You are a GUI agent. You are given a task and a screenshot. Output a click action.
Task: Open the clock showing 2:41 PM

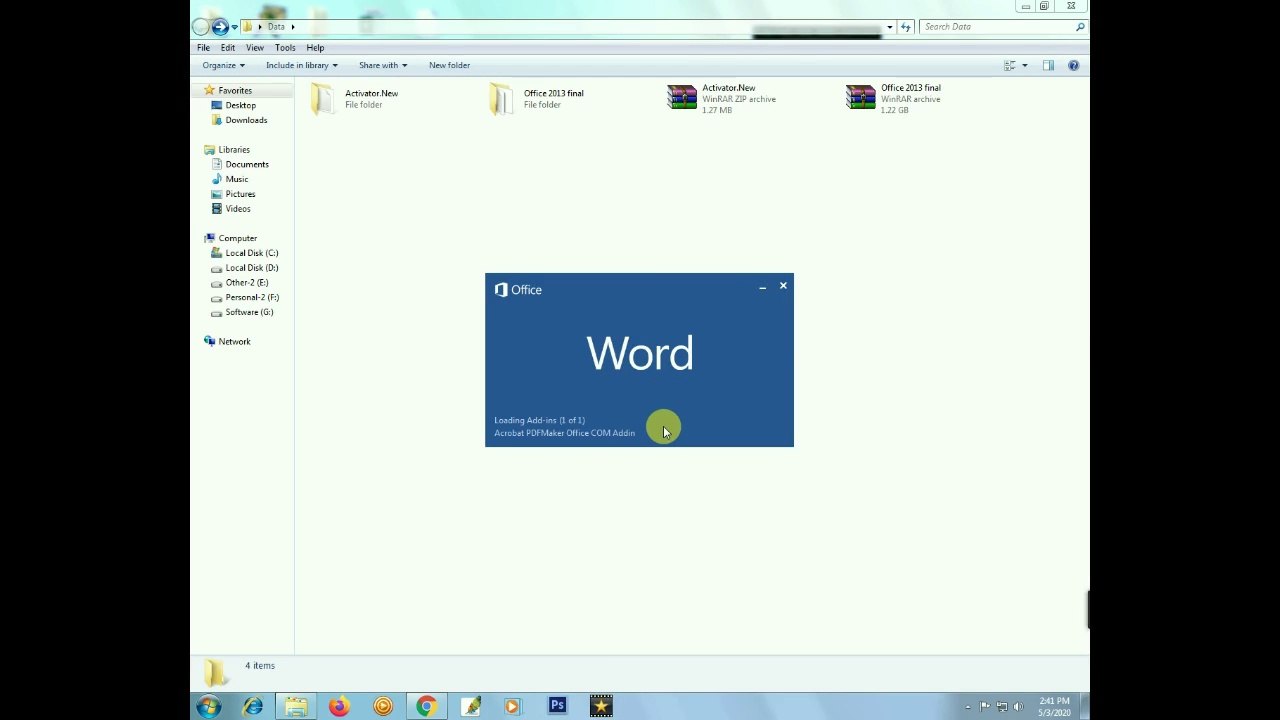point(1055,707)
